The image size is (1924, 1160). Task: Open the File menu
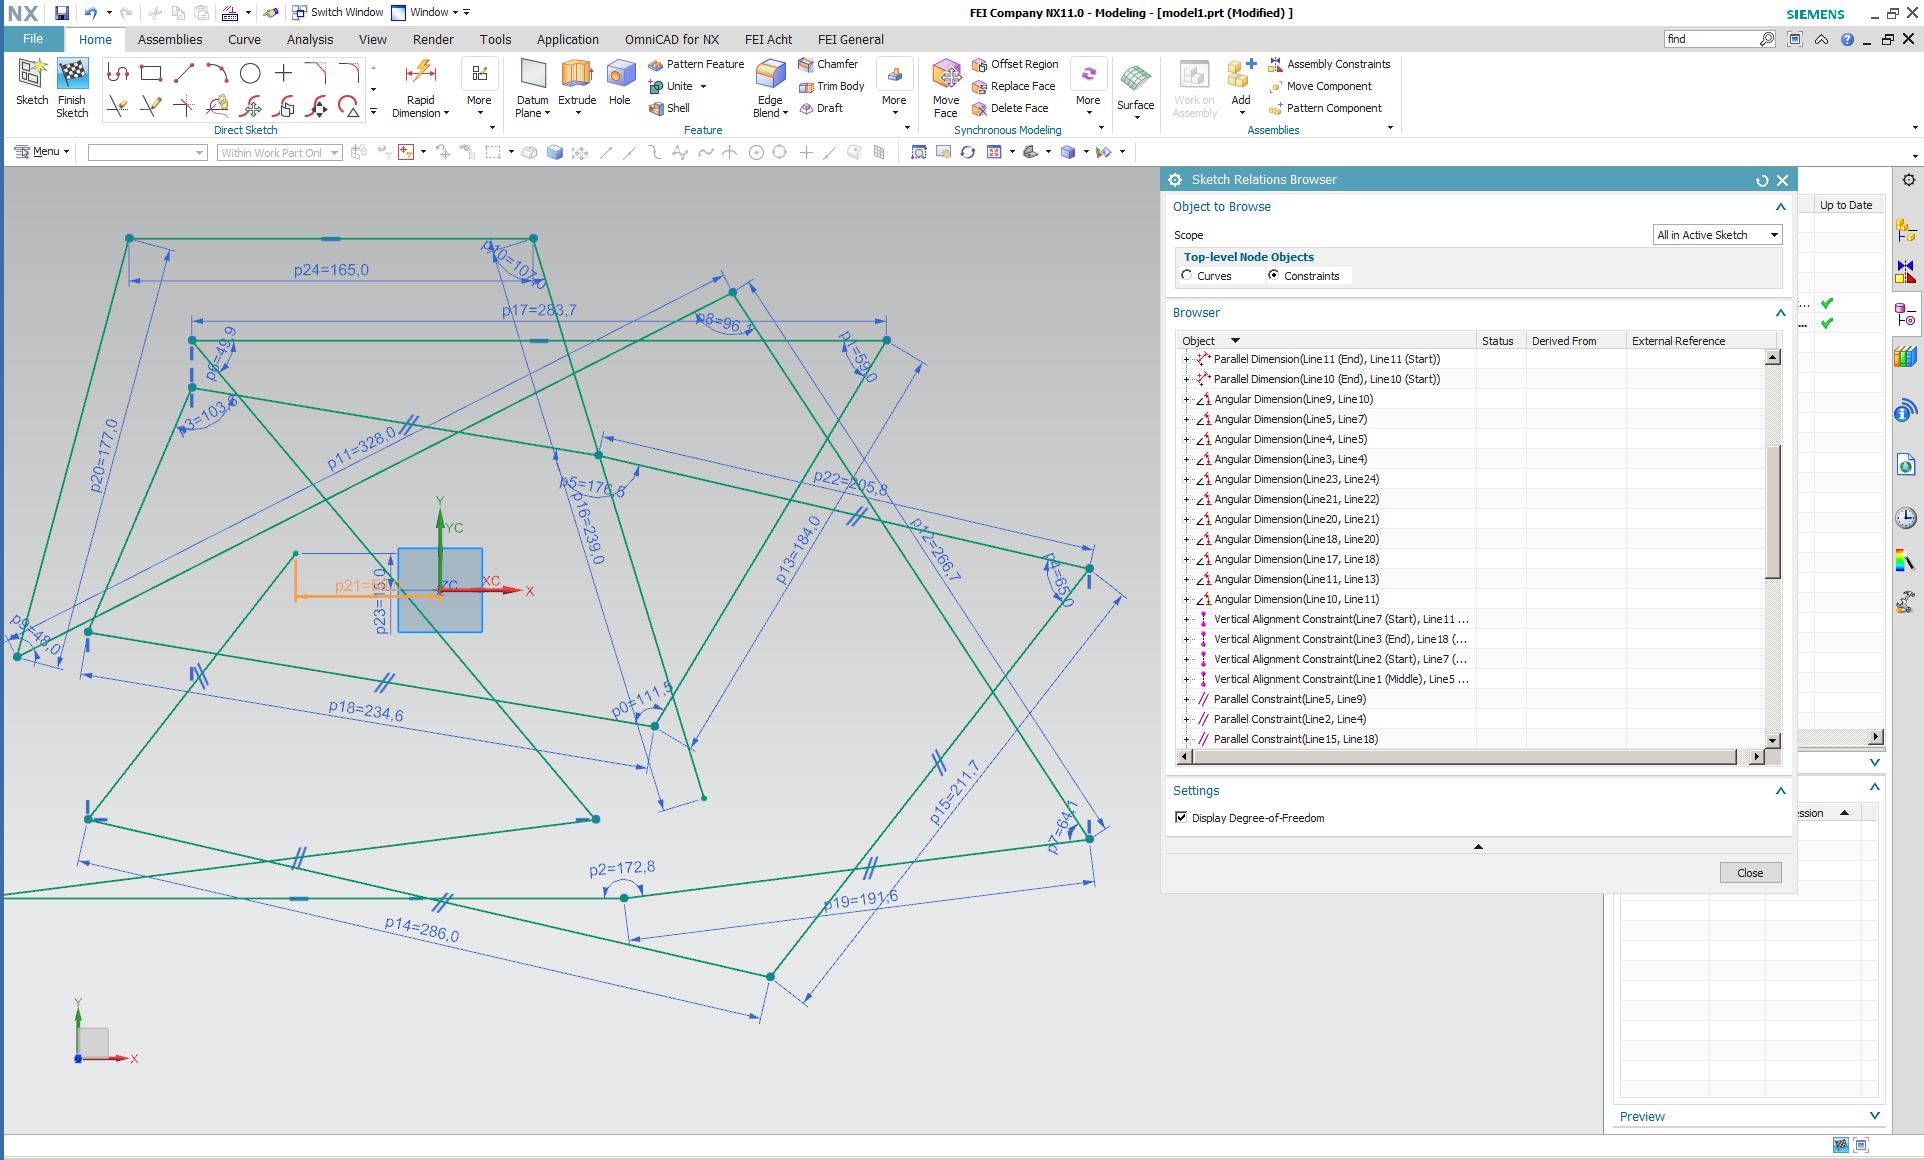click(33, 39)
